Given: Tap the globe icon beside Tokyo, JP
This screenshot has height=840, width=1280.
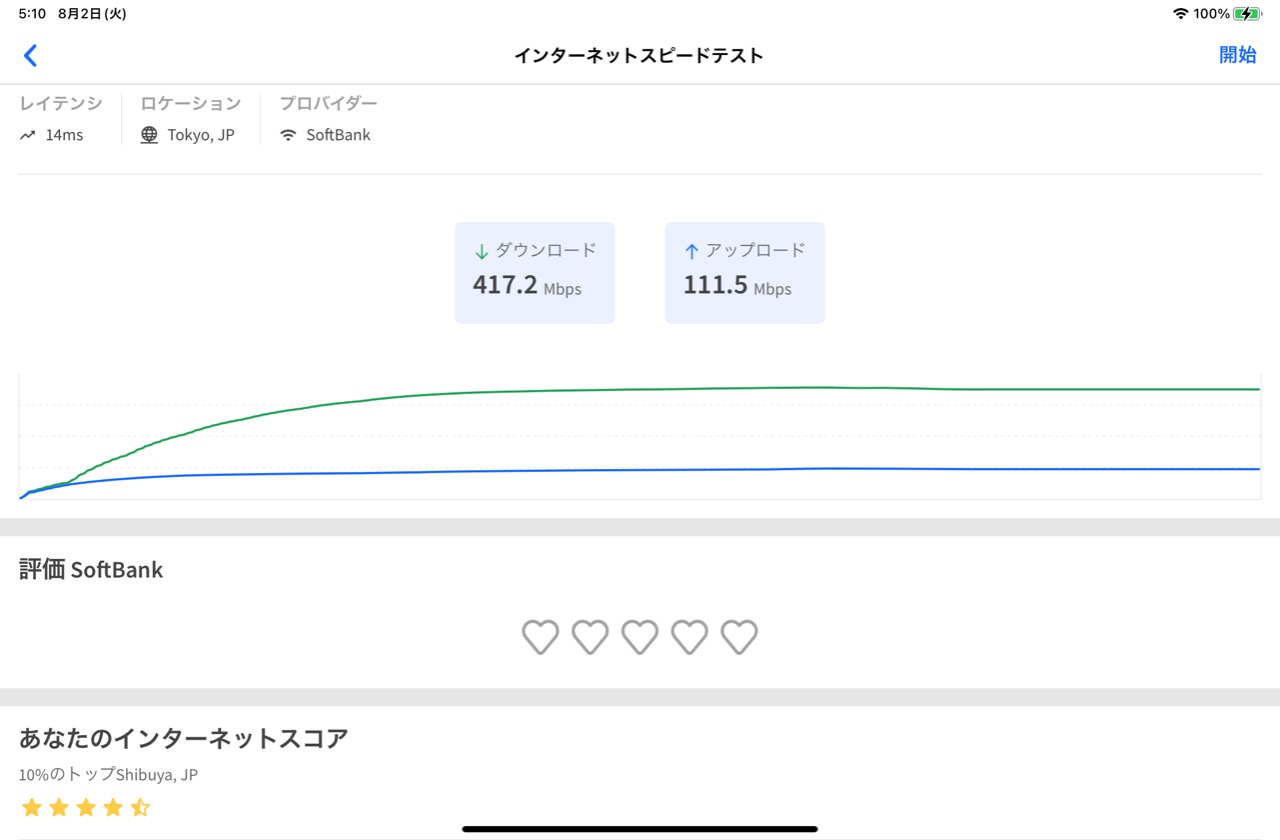Looking at the screenshot, I should [149, 135].
